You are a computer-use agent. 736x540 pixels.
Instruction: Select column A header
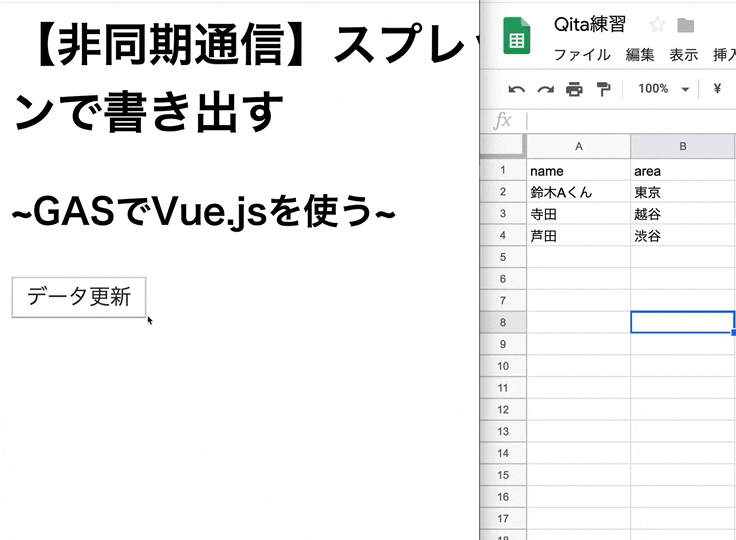point(579,147)
